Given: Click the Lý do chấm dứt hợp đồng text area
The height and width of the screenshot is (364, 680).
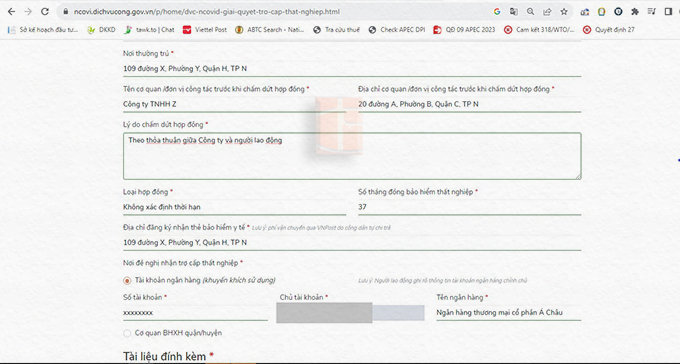Looking at the screenshot, I should click(352, 156).
